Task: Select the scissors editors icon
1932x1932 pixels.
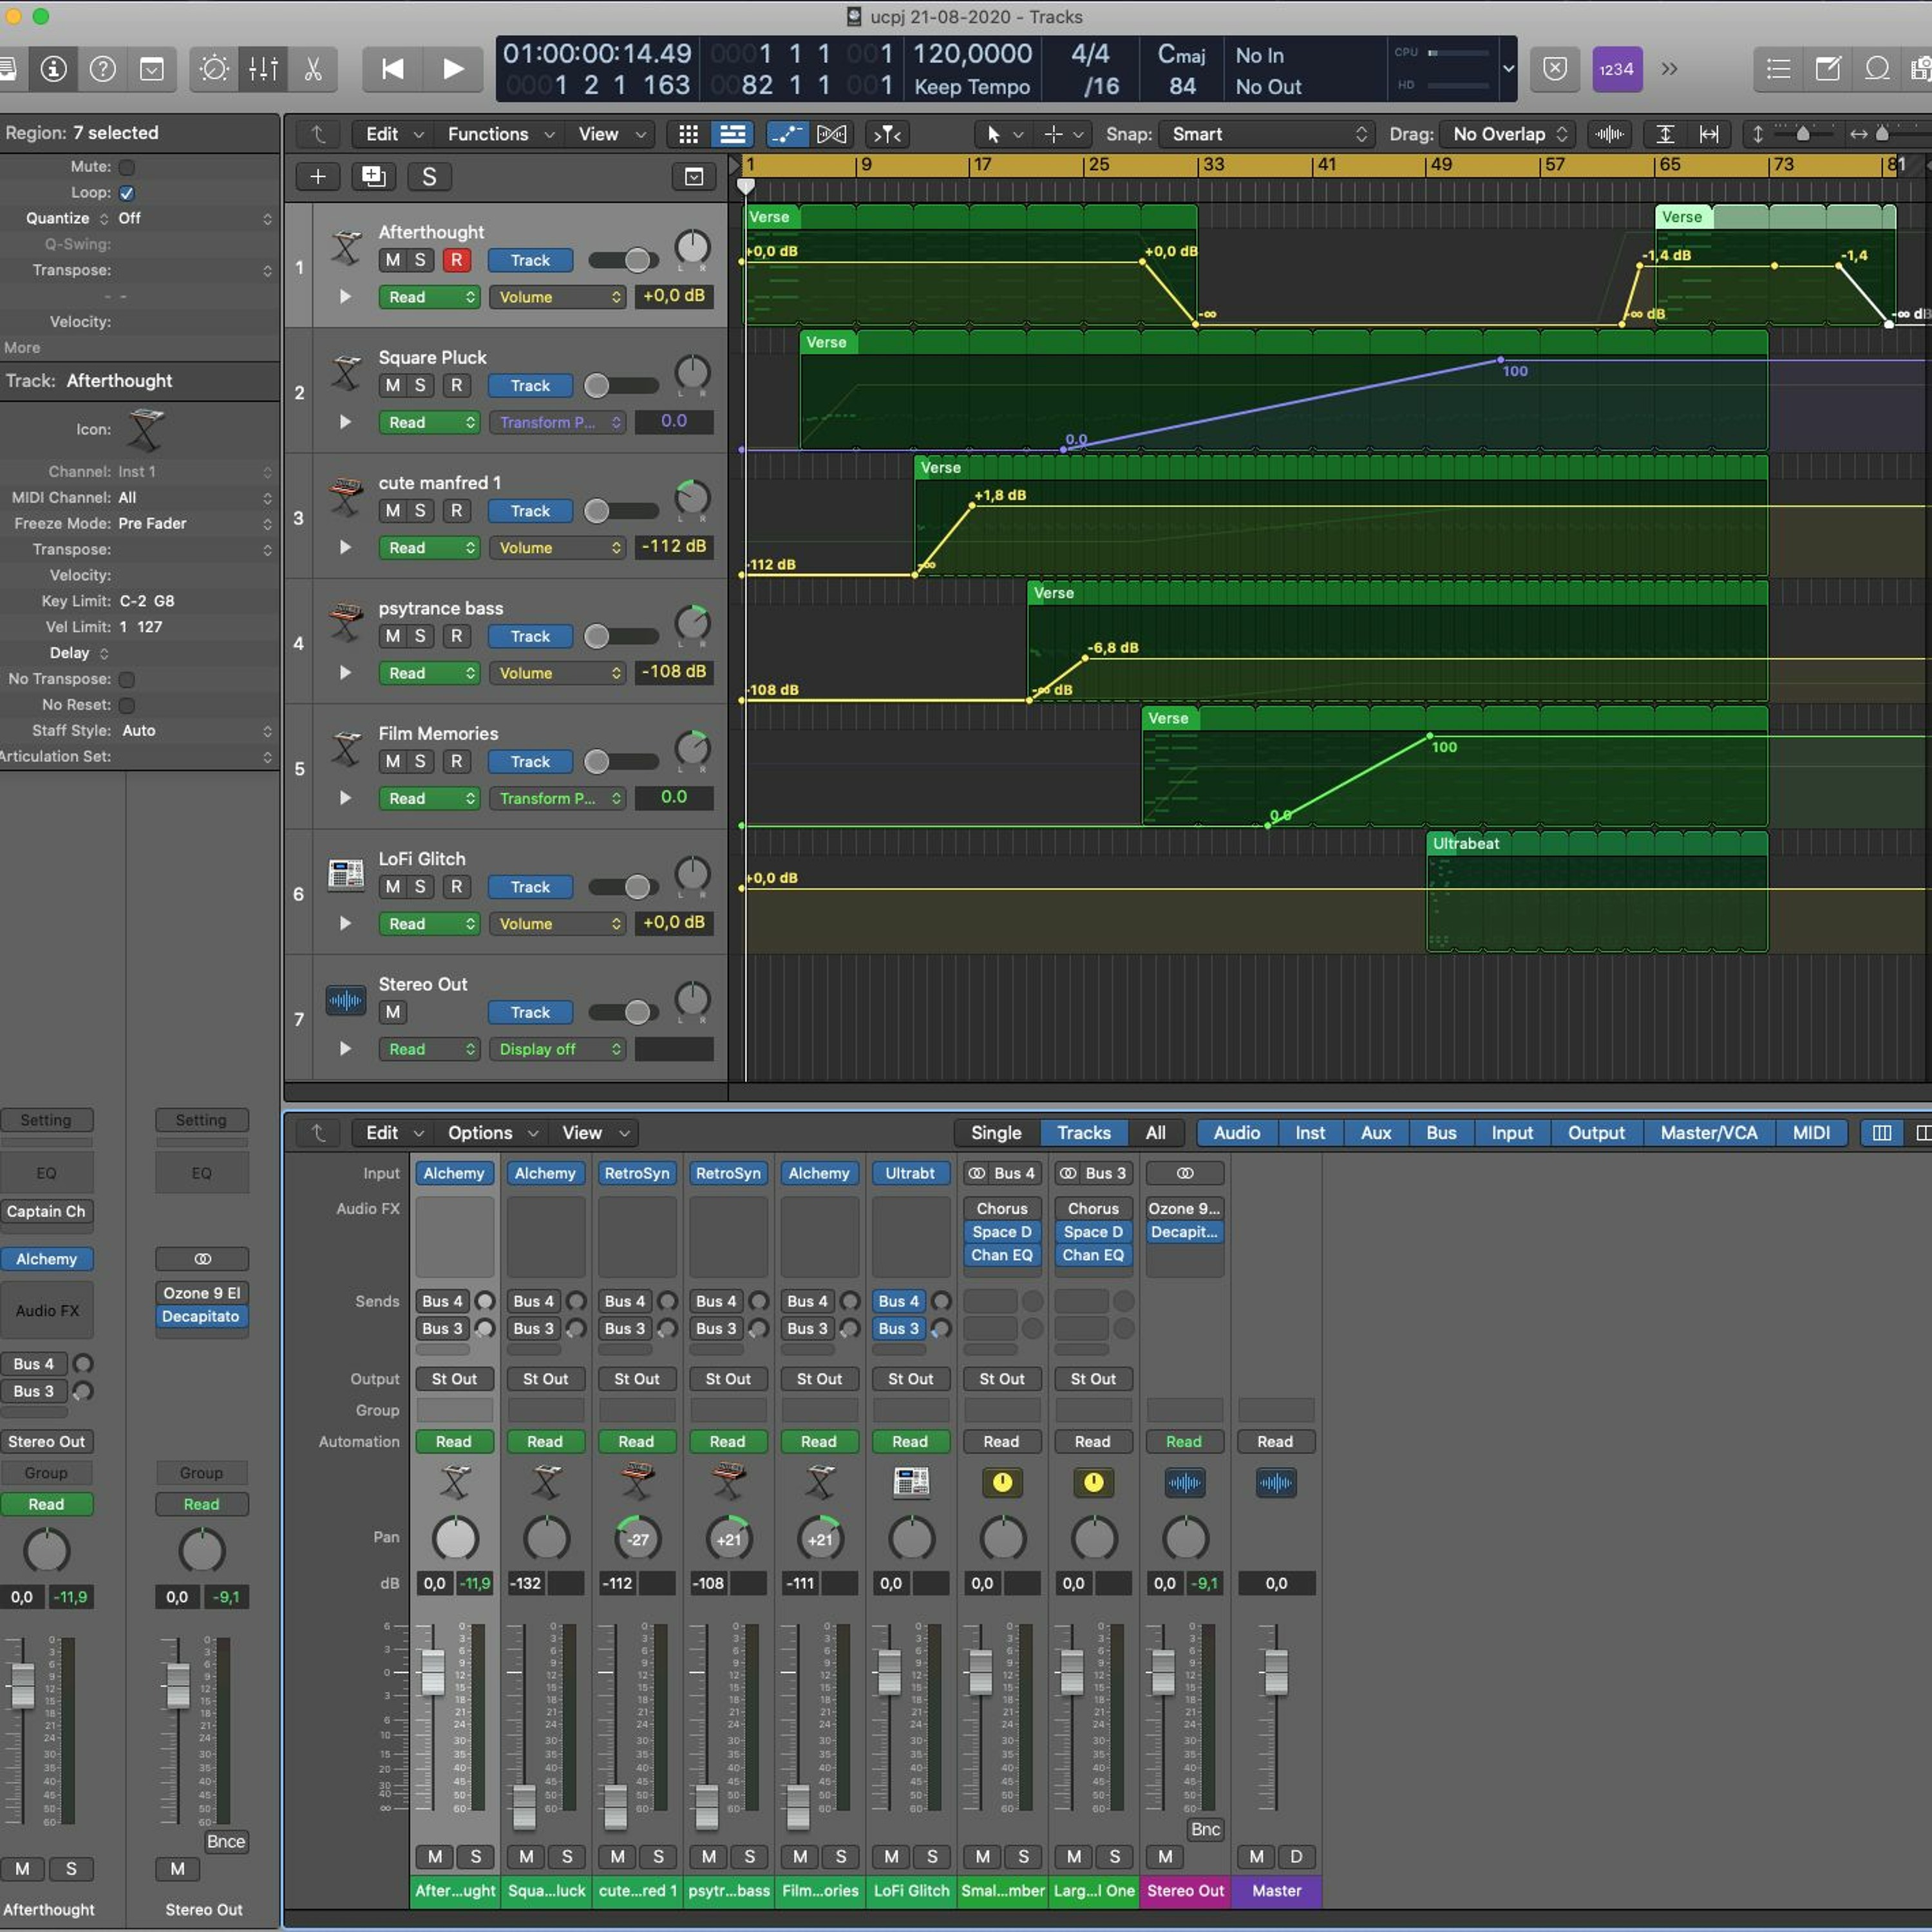Action: 313,69
